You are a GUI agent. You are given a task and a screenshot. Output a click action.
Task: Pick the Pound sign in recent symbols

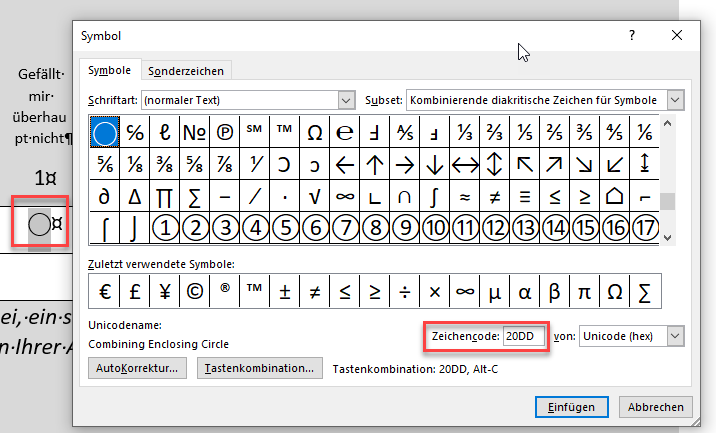click(x=135, y=291)
